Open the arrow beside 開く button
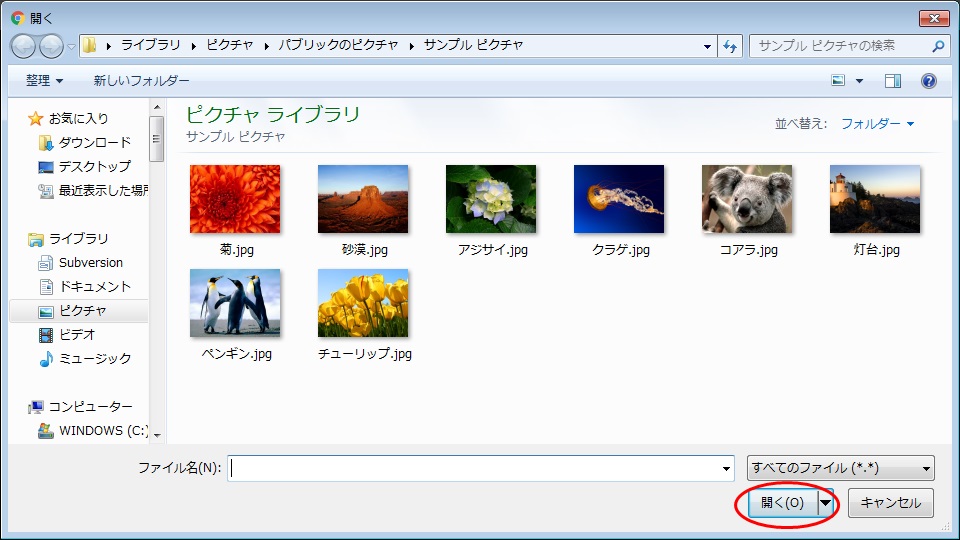The height and width of the screenshot is (540, 960). (x=826, y=503)
